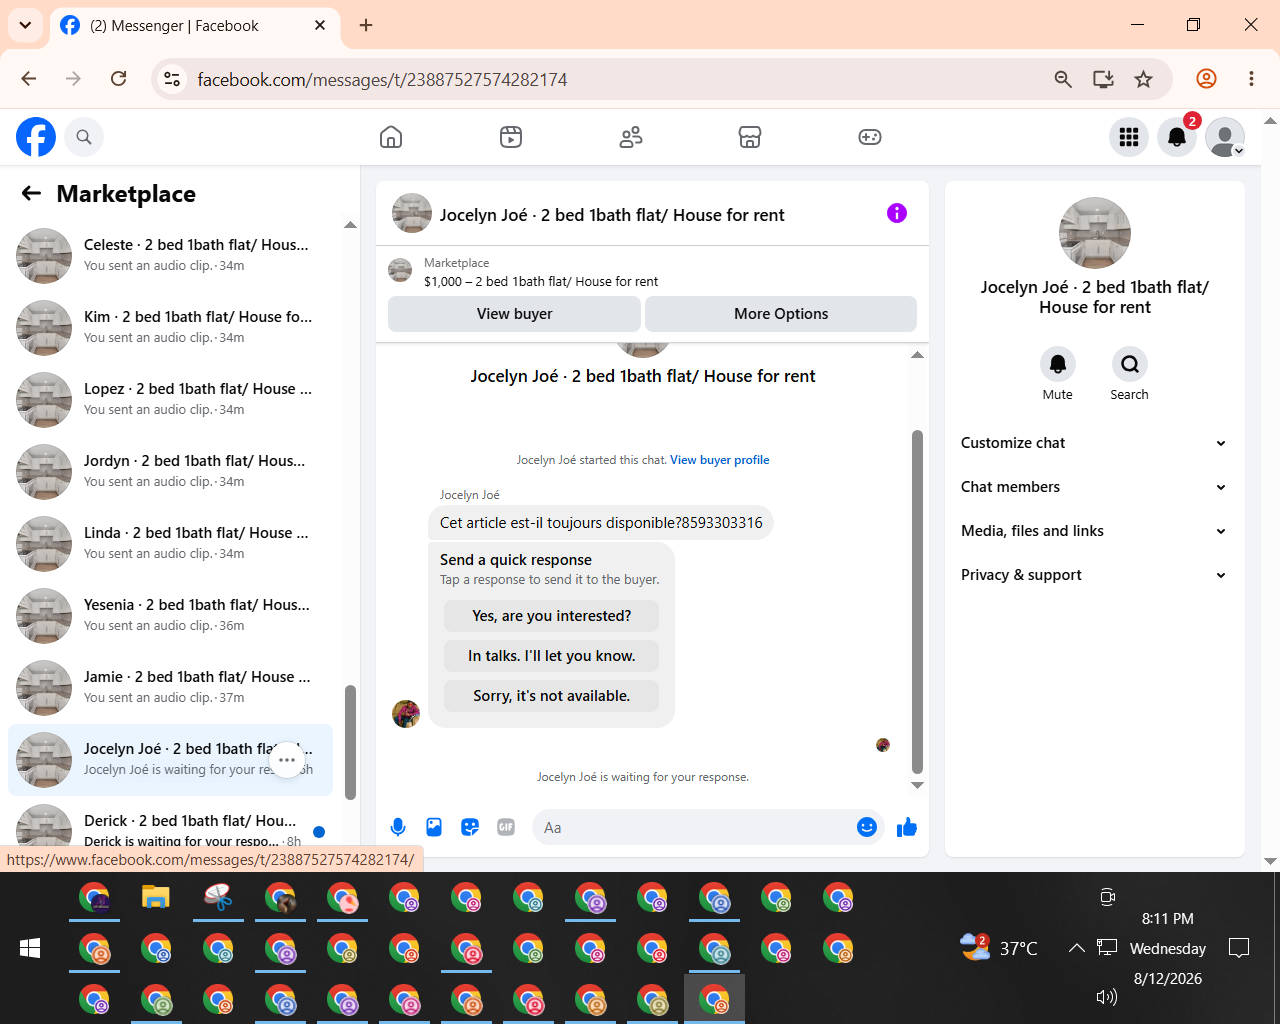This screenshot has width=1280, height=1024.
Task: Mute this conversation with bell icon
Action: pyautogui.click(x=1058, y=364)
